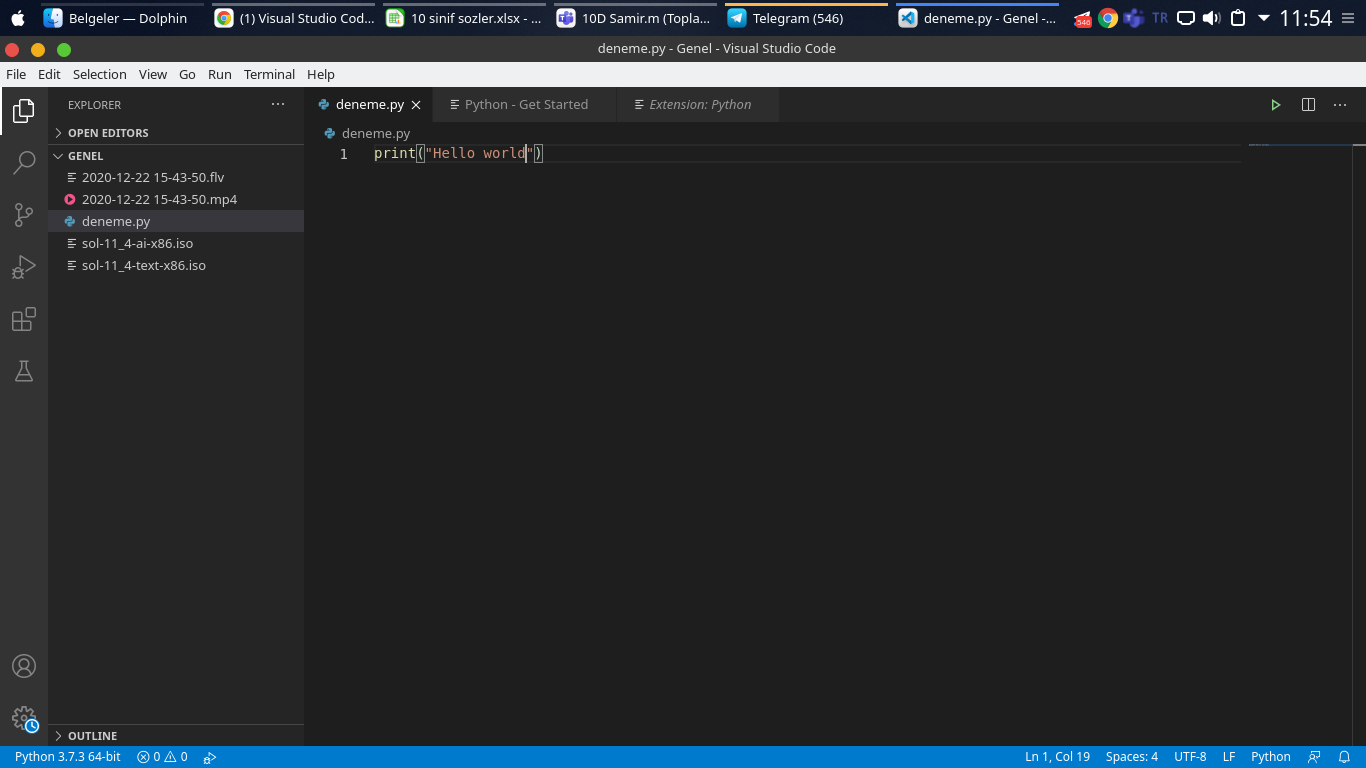Open the Run menu

(220, 74)
